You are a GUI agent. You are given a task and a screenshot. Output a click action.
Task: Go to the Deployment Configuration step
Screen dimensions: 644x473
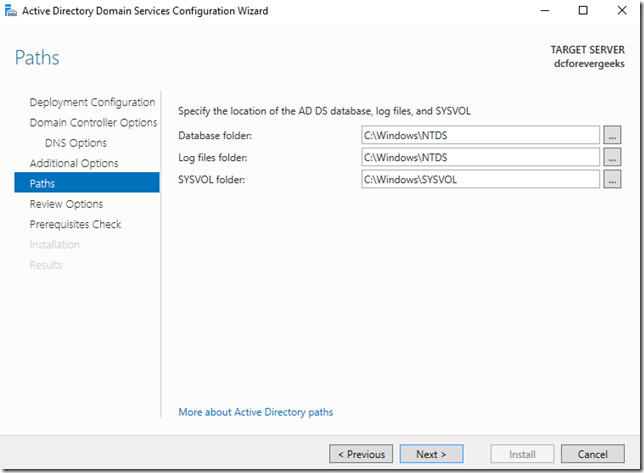click(92, 102)
